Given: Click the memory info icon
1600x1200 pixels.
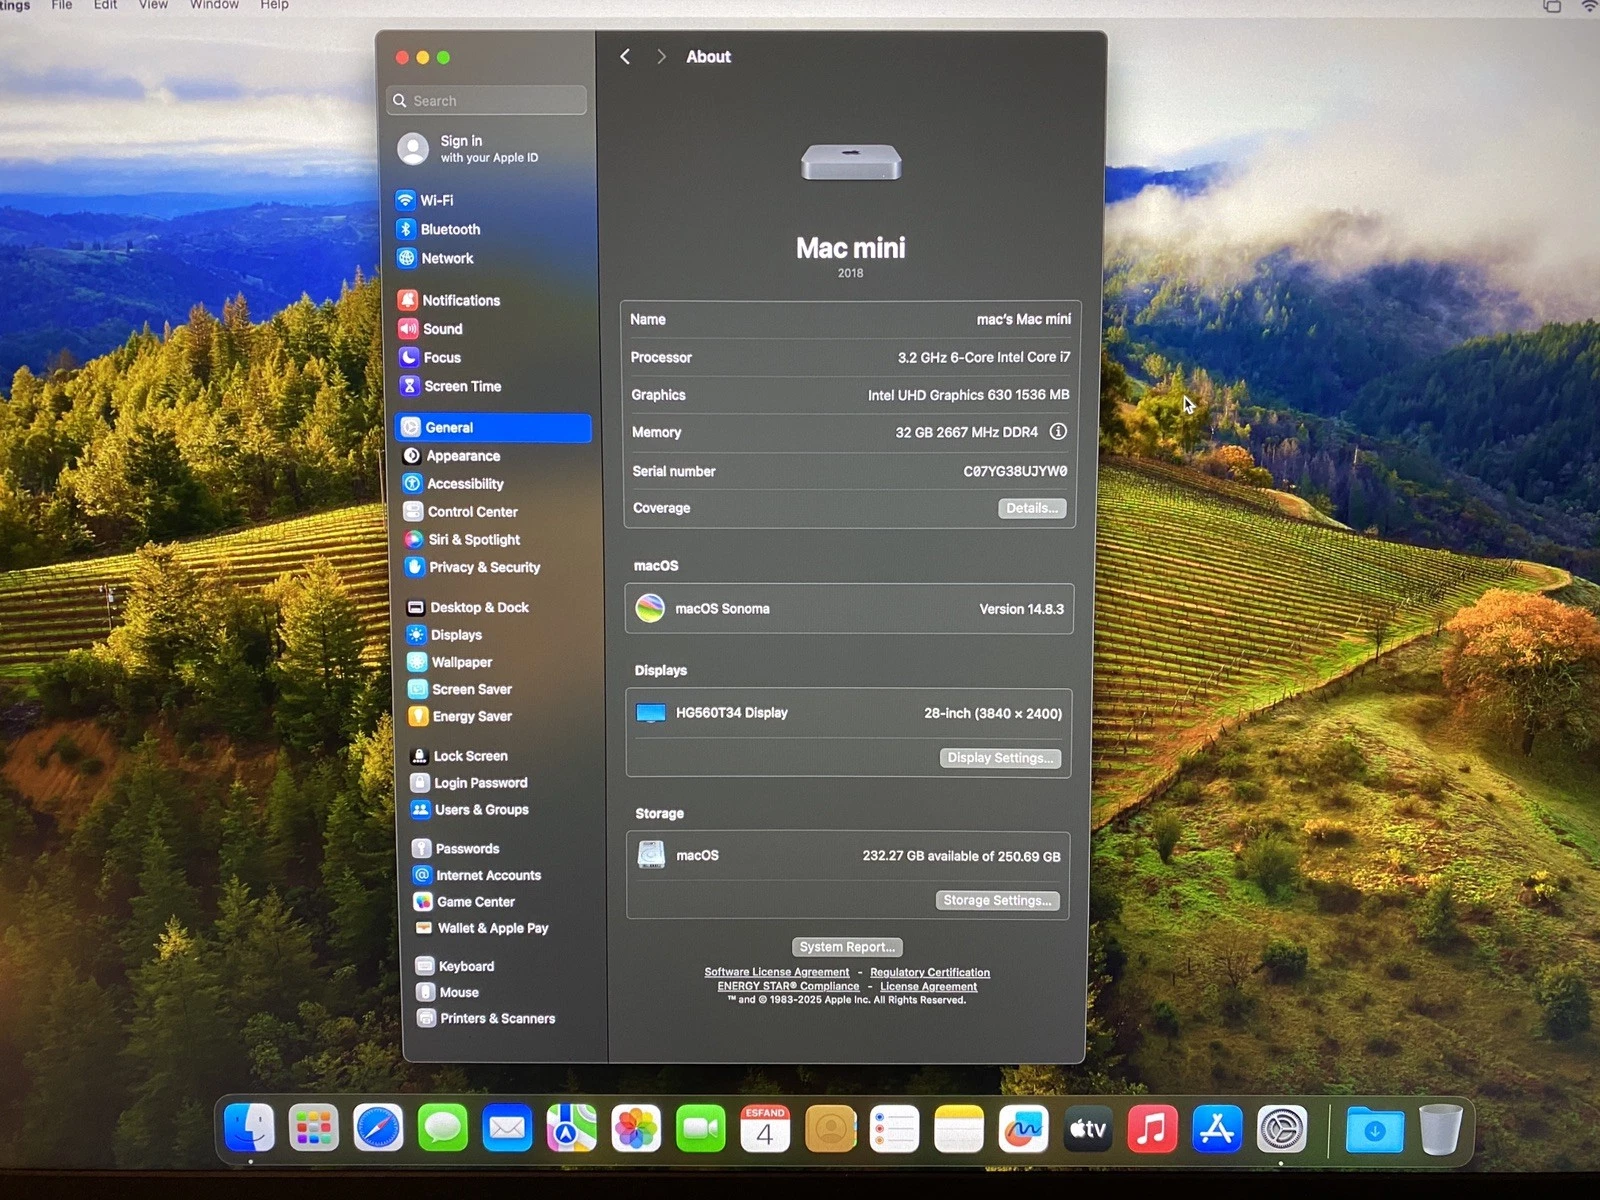Looking at the screenshot, I should pyautogui.click(x=1057, y=432).
